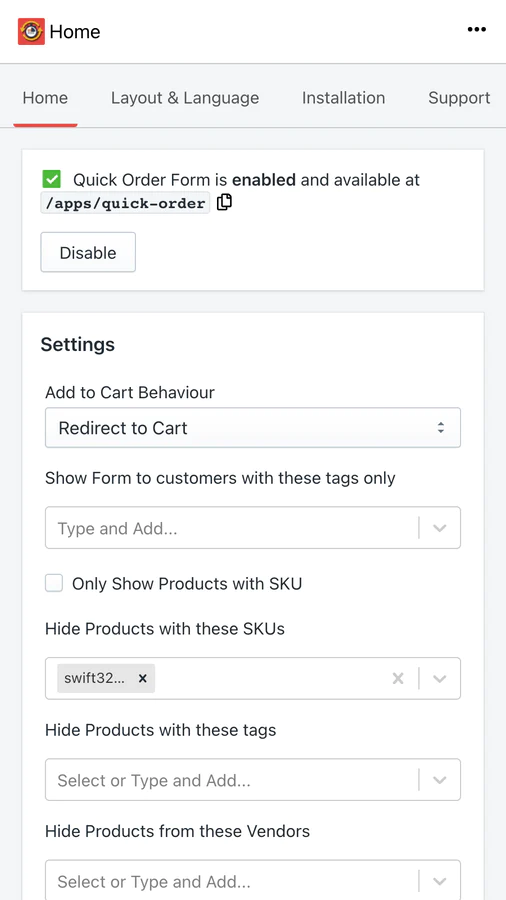Copy the /apps/quick-order path with clipboard icon
This screenshot has width=506, height=900.
point(224,203)
